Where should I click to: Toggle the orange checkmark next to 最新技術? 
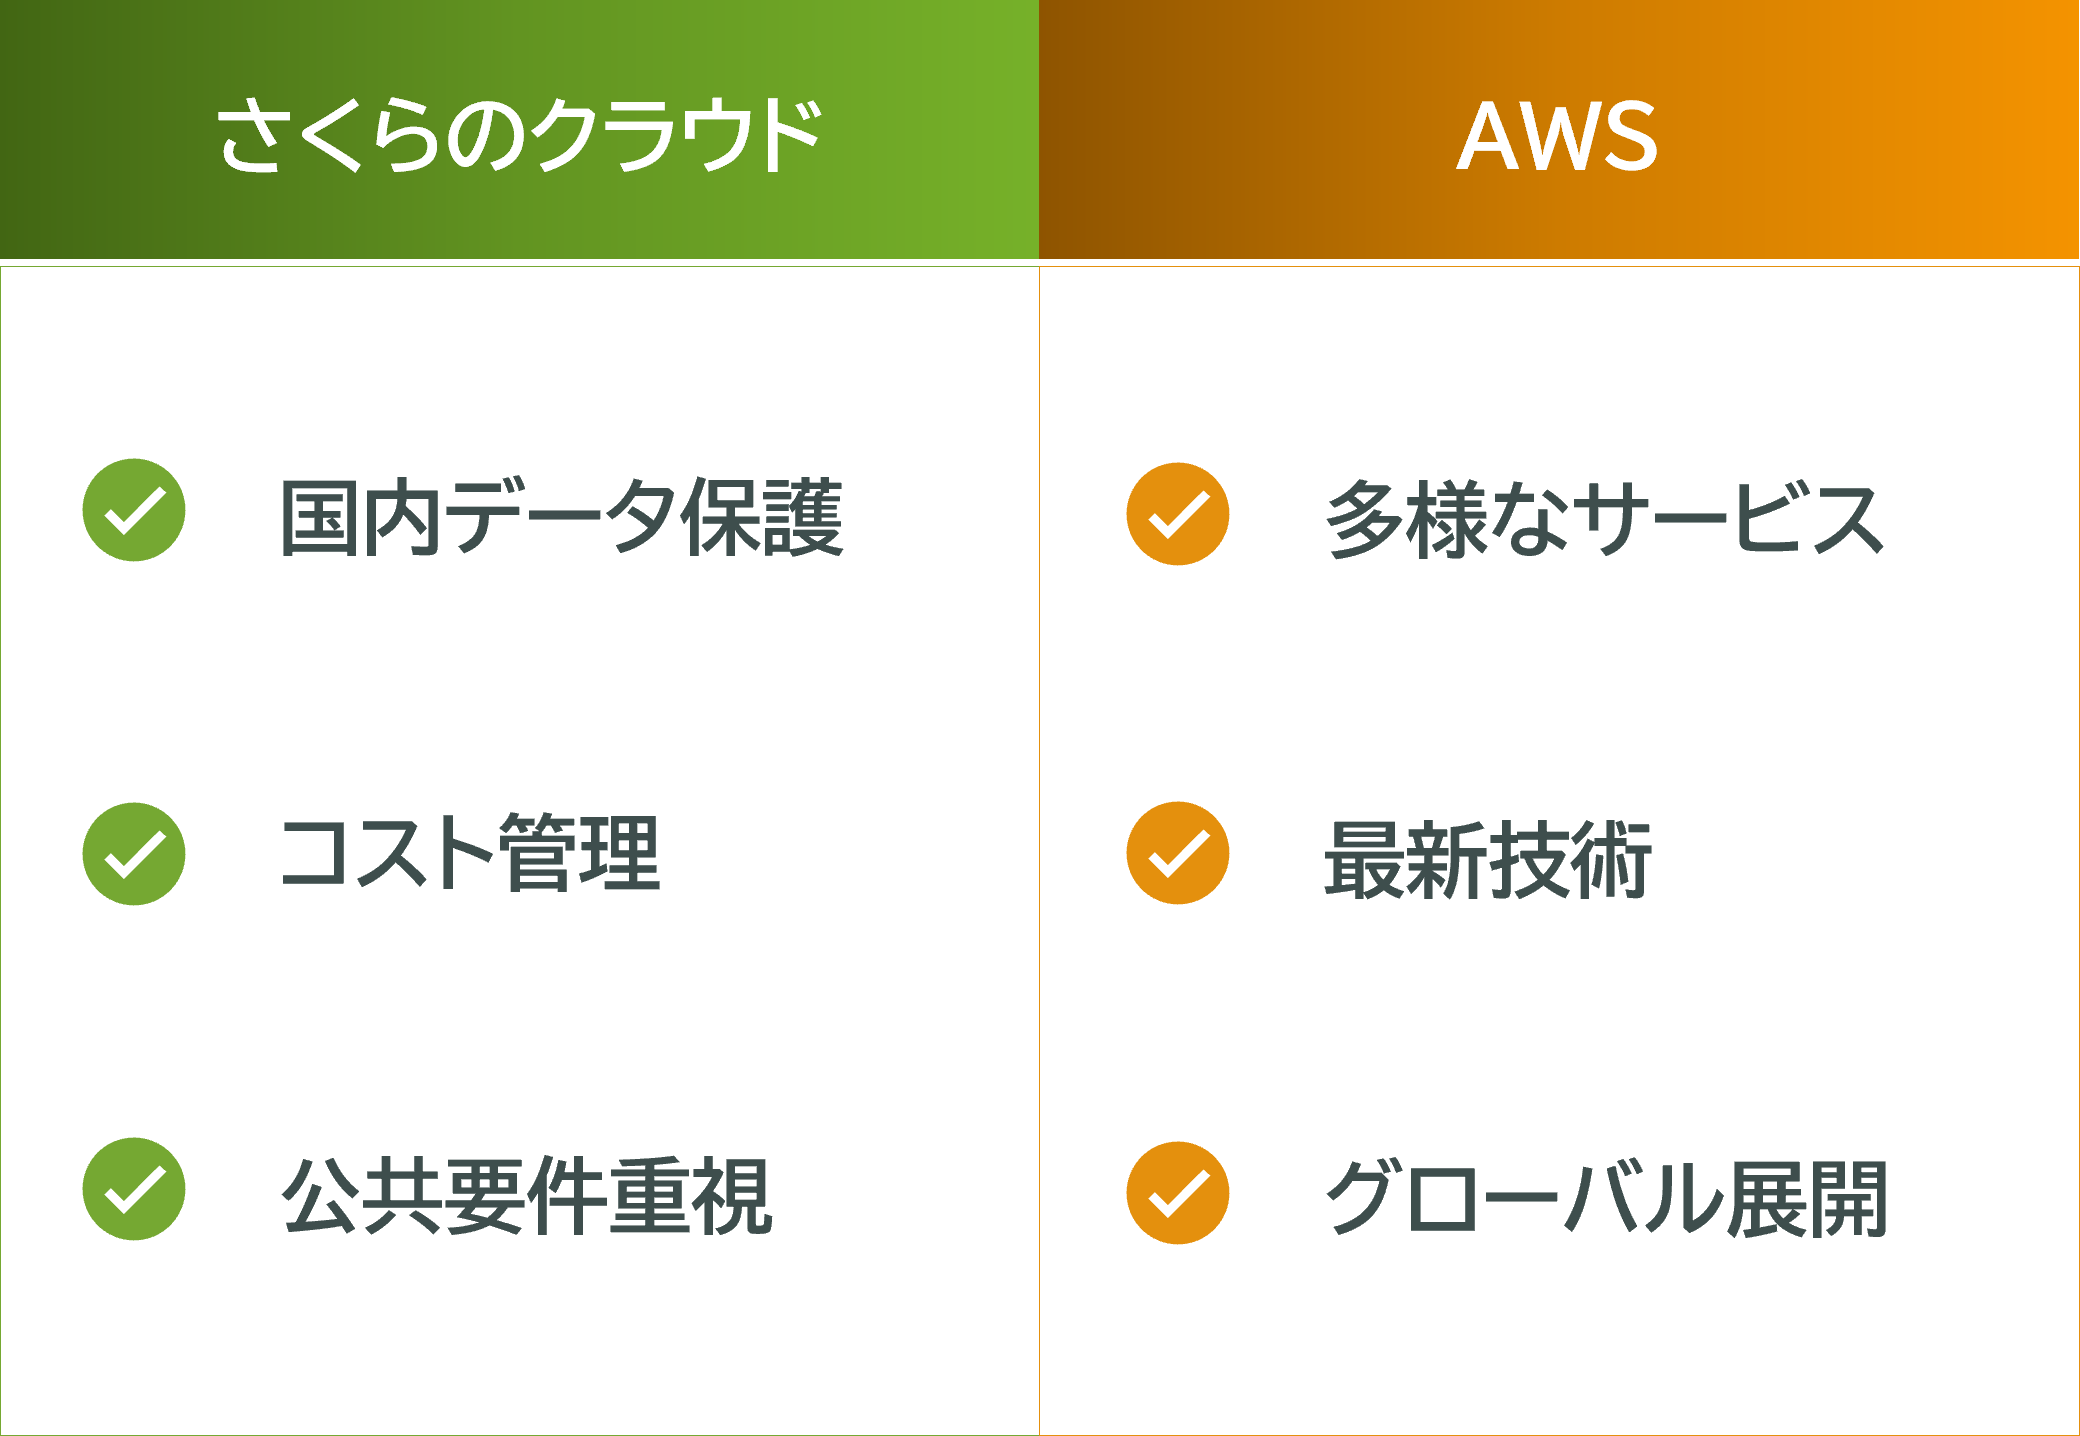1178,853
